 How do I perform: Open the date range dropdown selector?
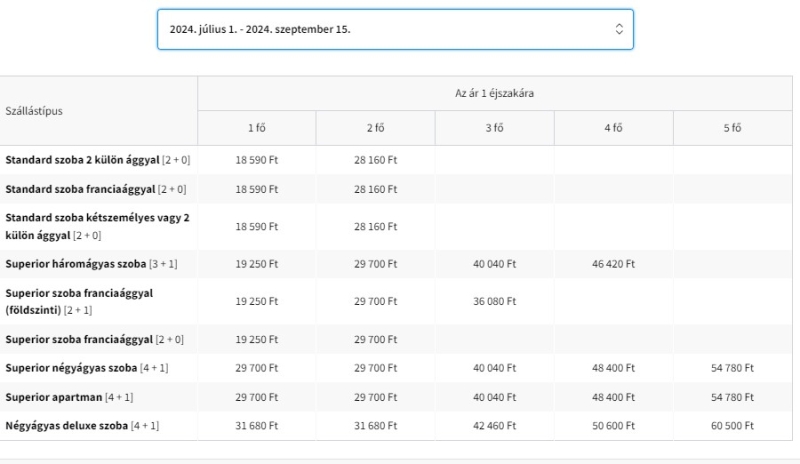pos(394,29)
